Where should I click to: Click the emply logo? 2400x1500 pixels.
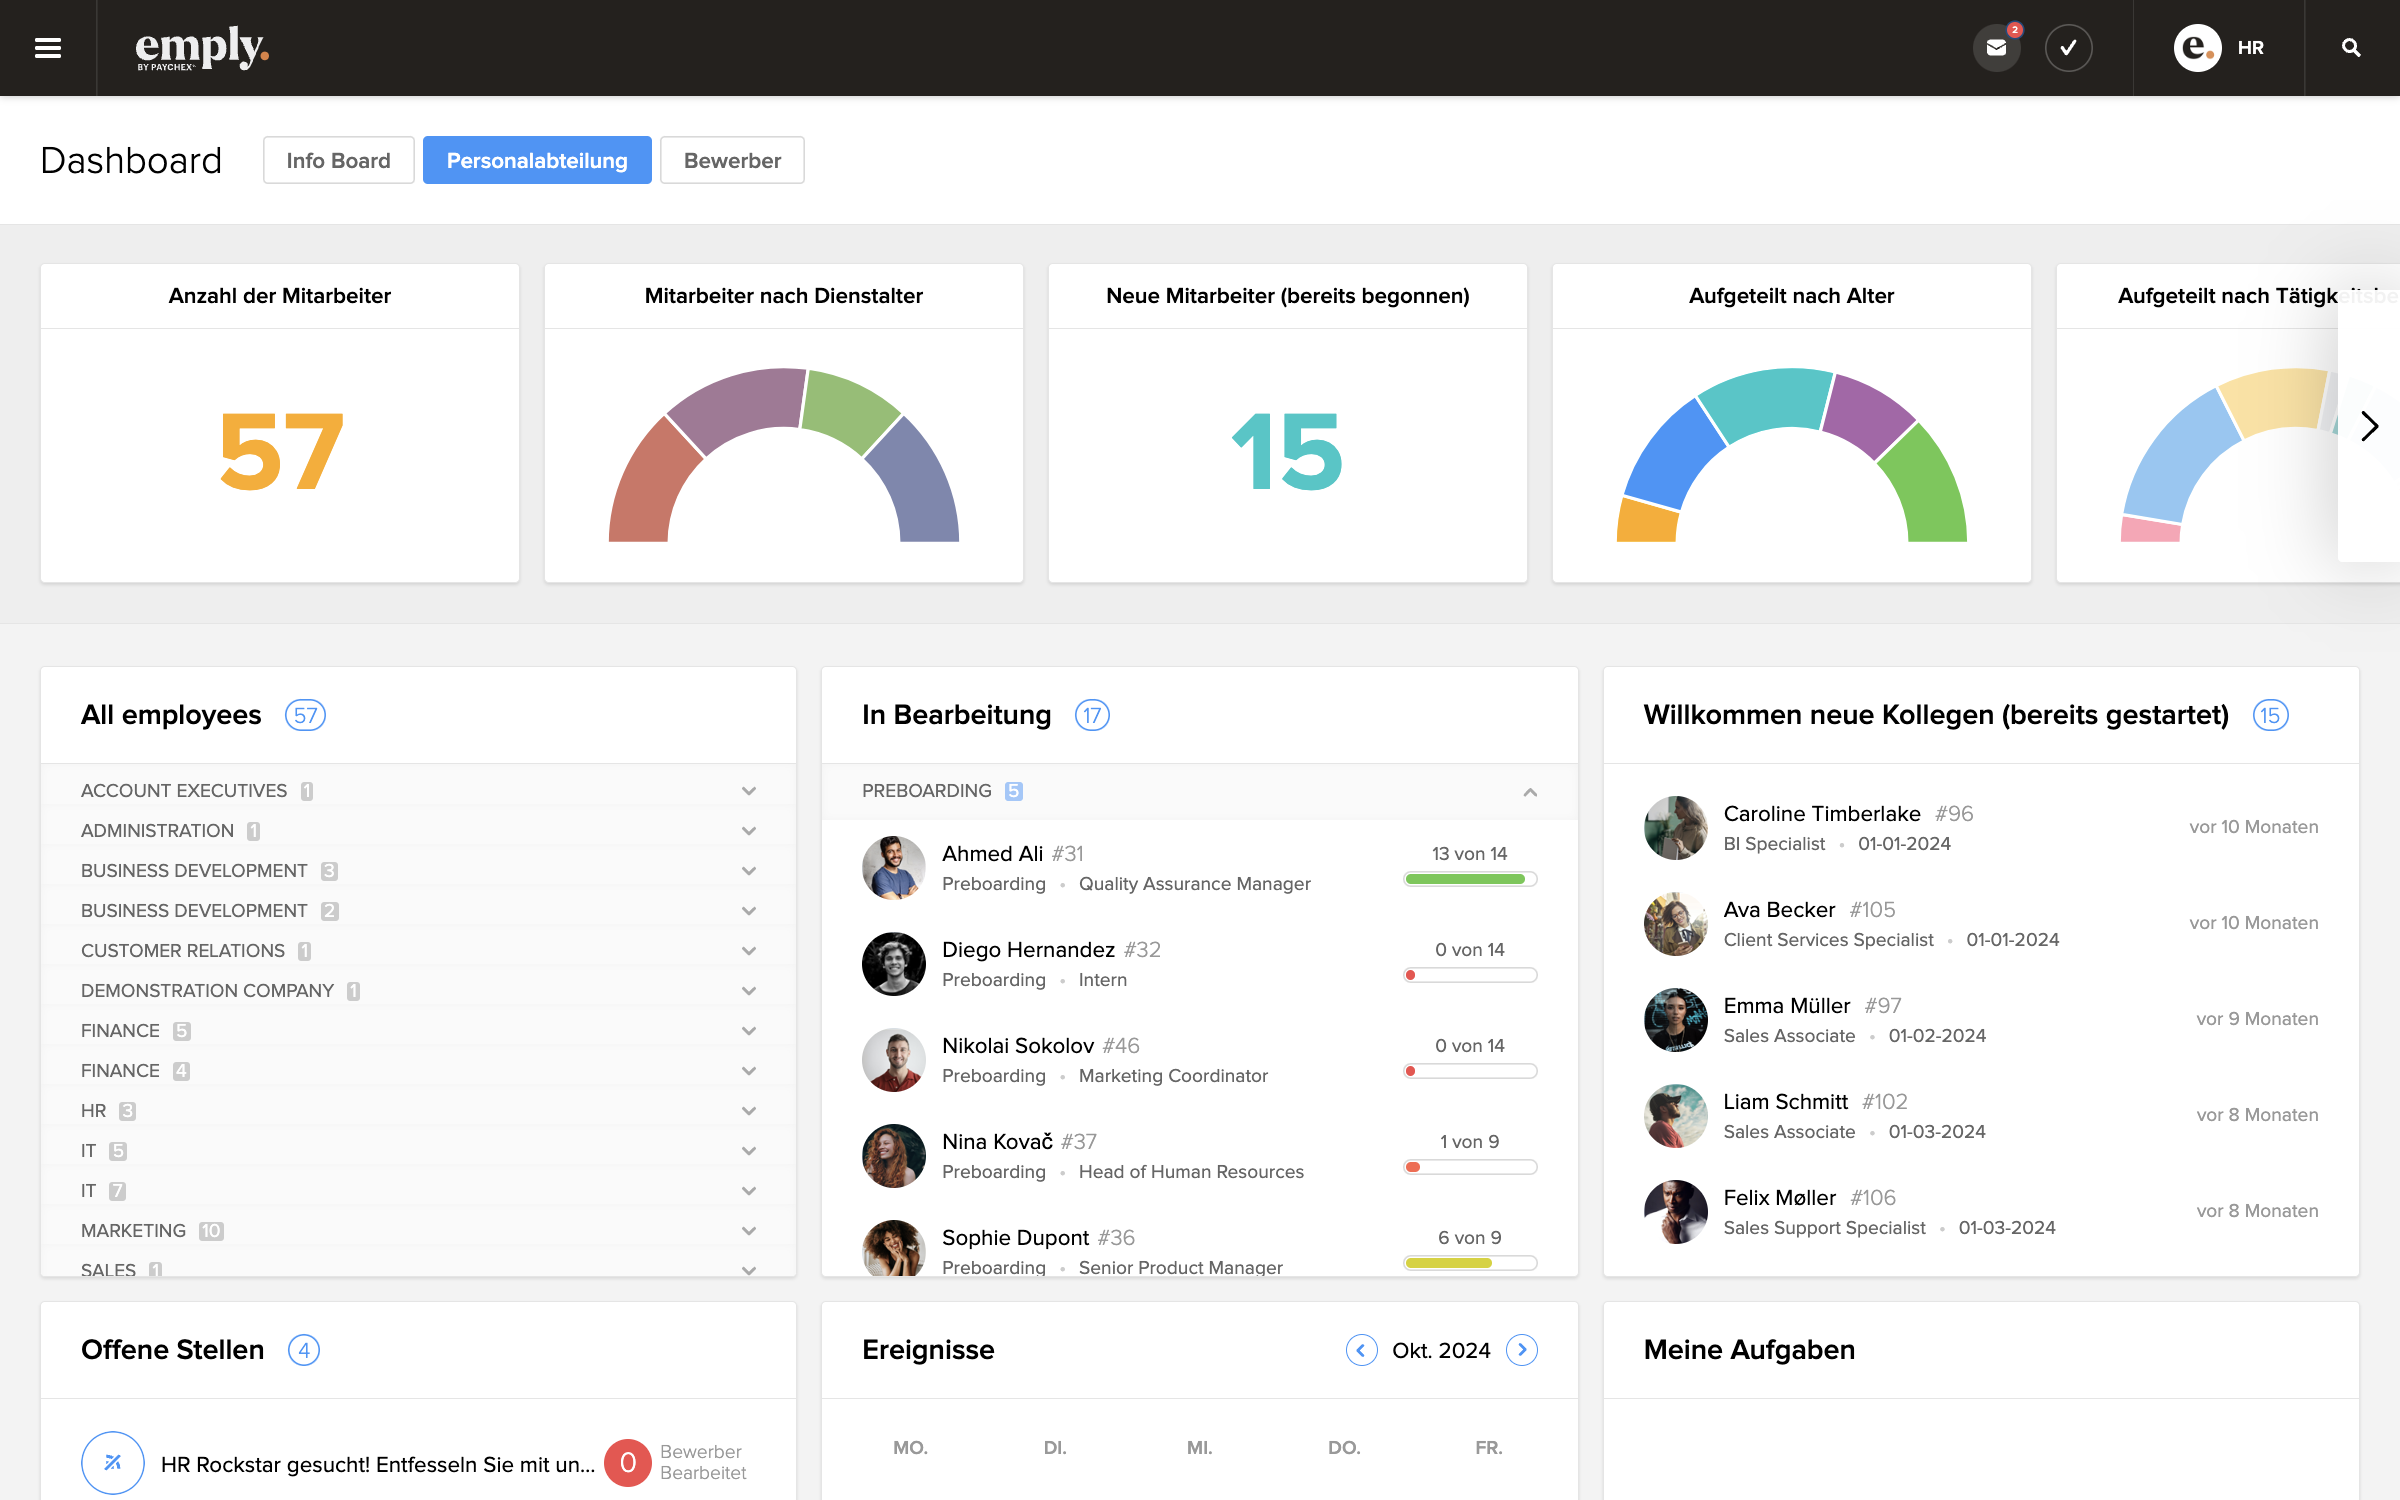(201, 48)
